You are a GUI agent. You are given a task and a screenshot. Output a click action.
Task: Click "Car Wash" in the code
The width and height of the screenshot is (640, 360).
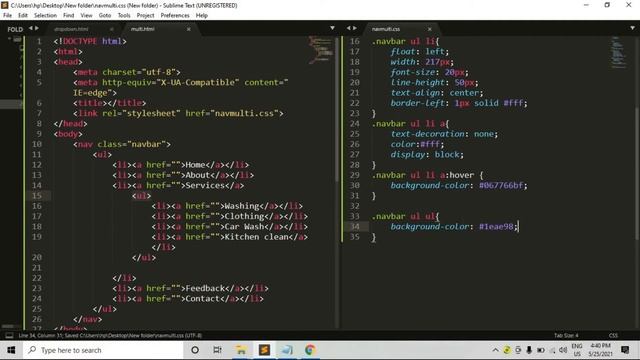click(x=244, y=227)
